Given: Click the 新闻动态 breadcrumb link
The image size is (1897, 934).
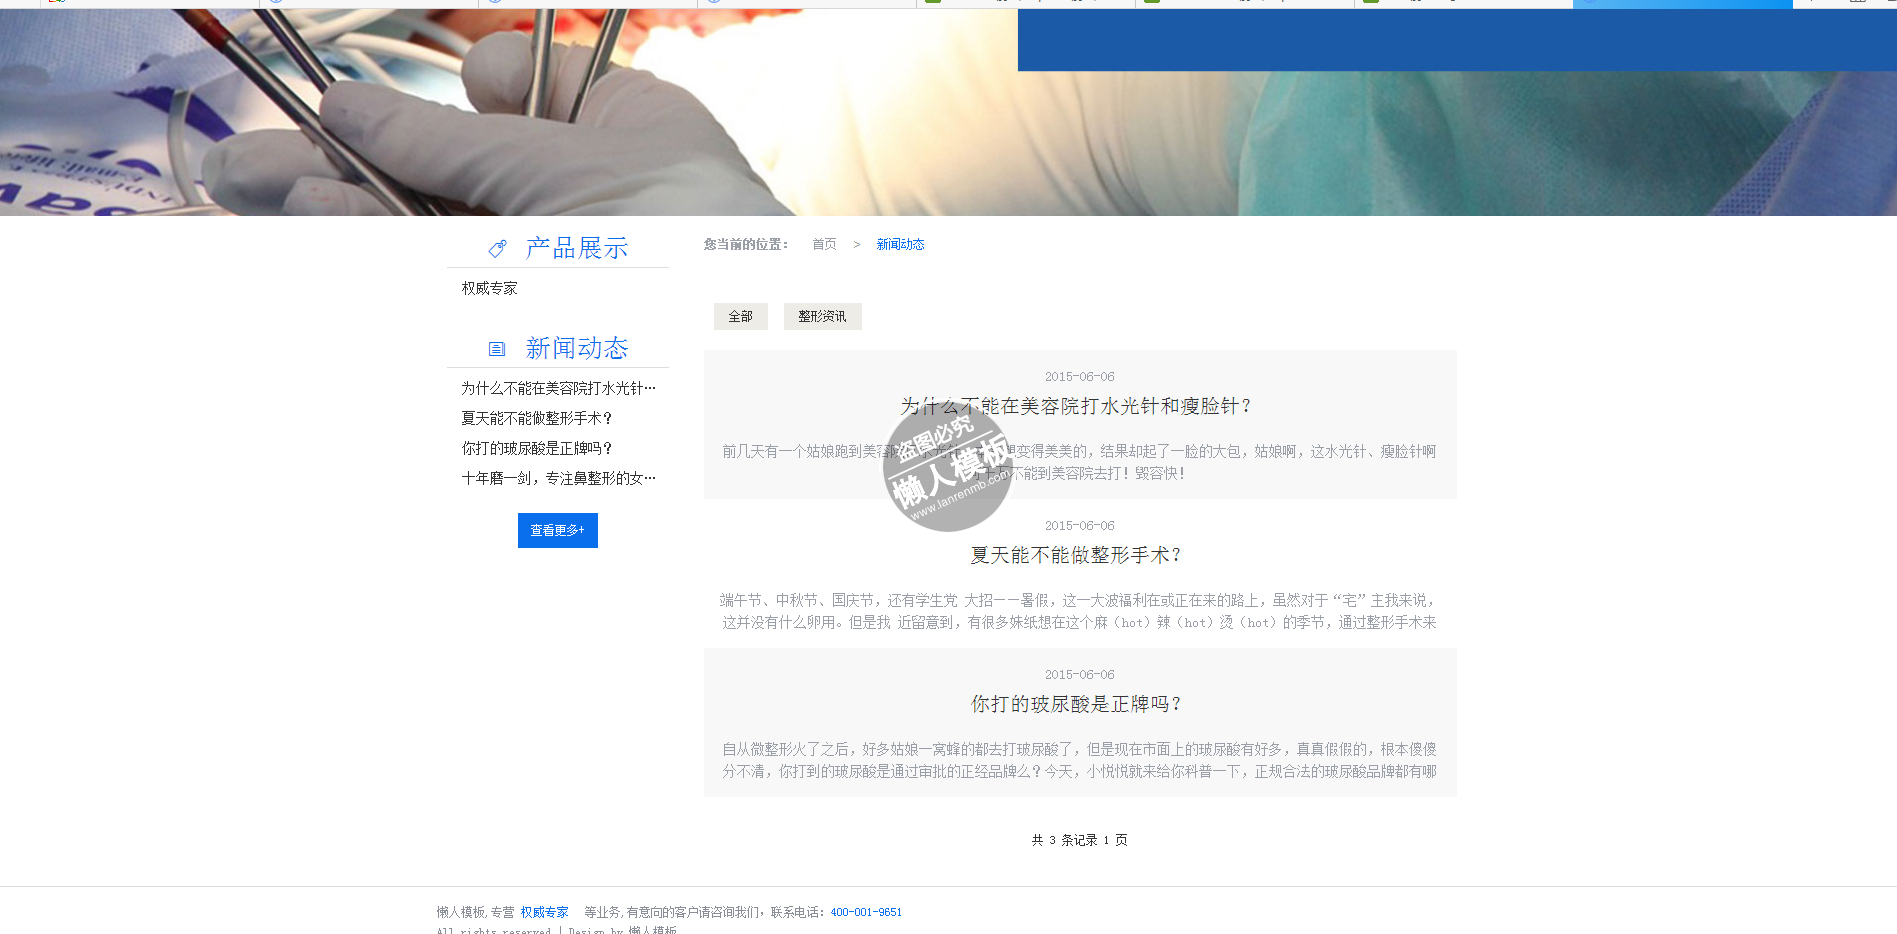Looking at the screenshot, I should [900, 244].
